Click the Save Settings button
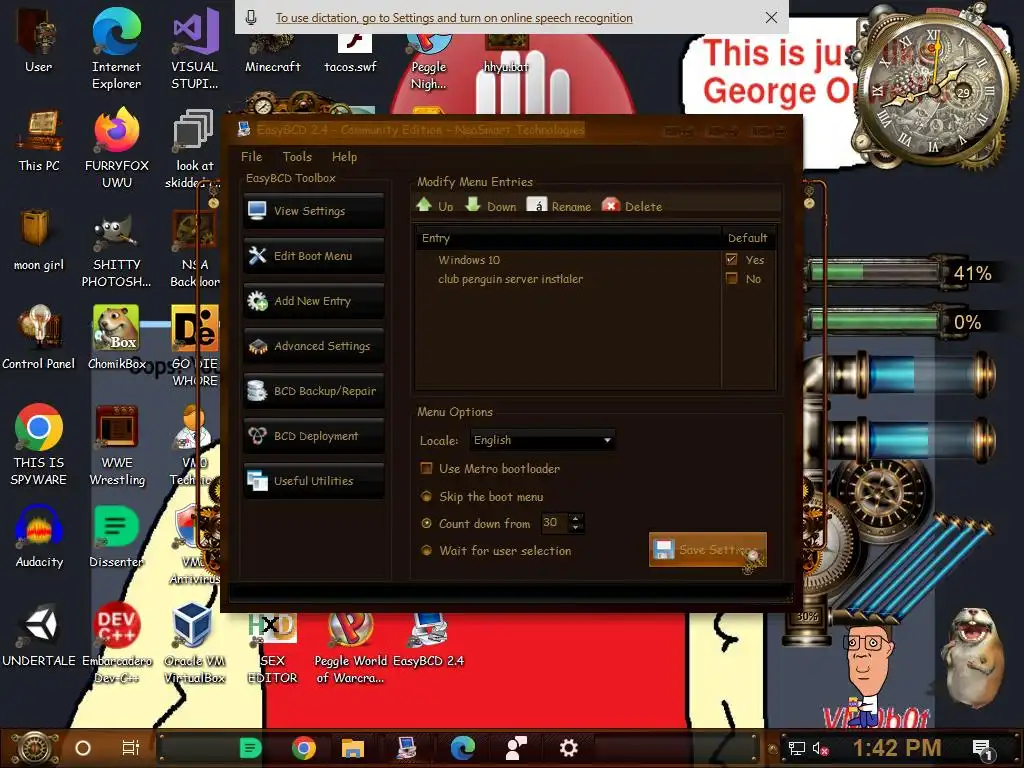The image size is (1024, 768). (x=707, y=550)
